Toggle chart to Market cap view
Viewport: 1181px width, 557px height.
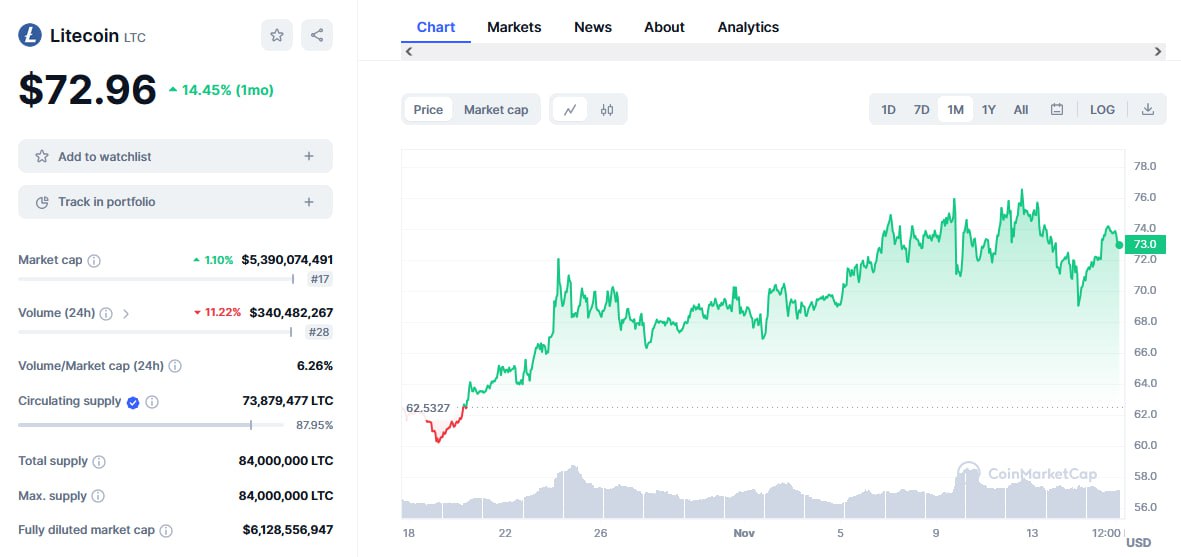[496, 110]
